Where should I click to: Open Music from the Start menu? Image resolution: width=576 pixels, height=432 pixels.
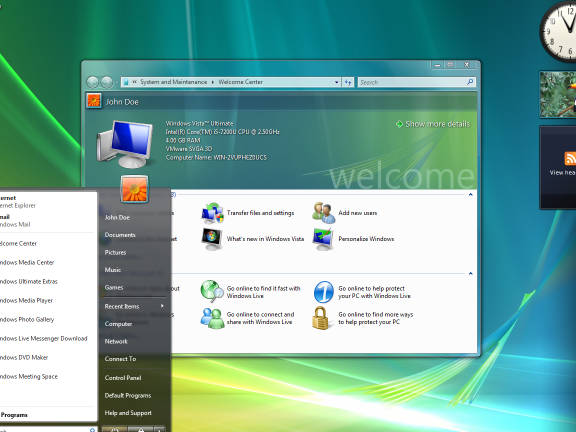113,270
